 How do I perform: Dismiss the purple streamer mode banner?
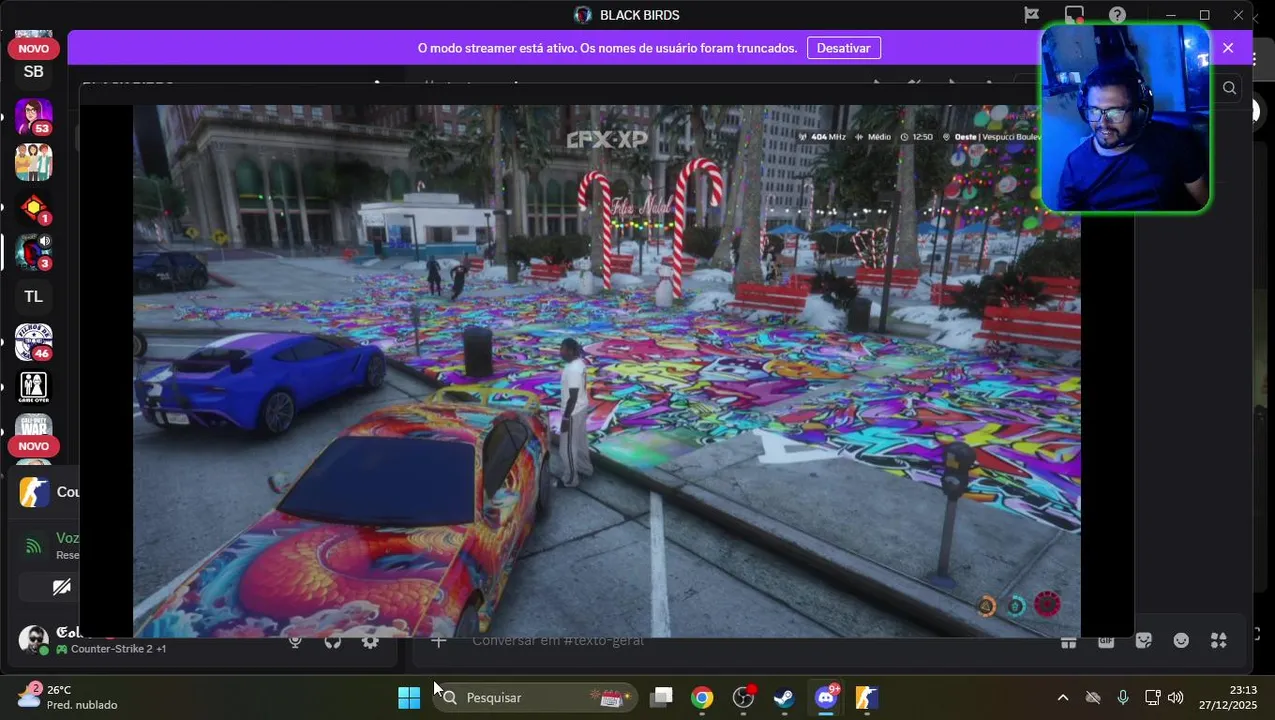coord(1228,48)
